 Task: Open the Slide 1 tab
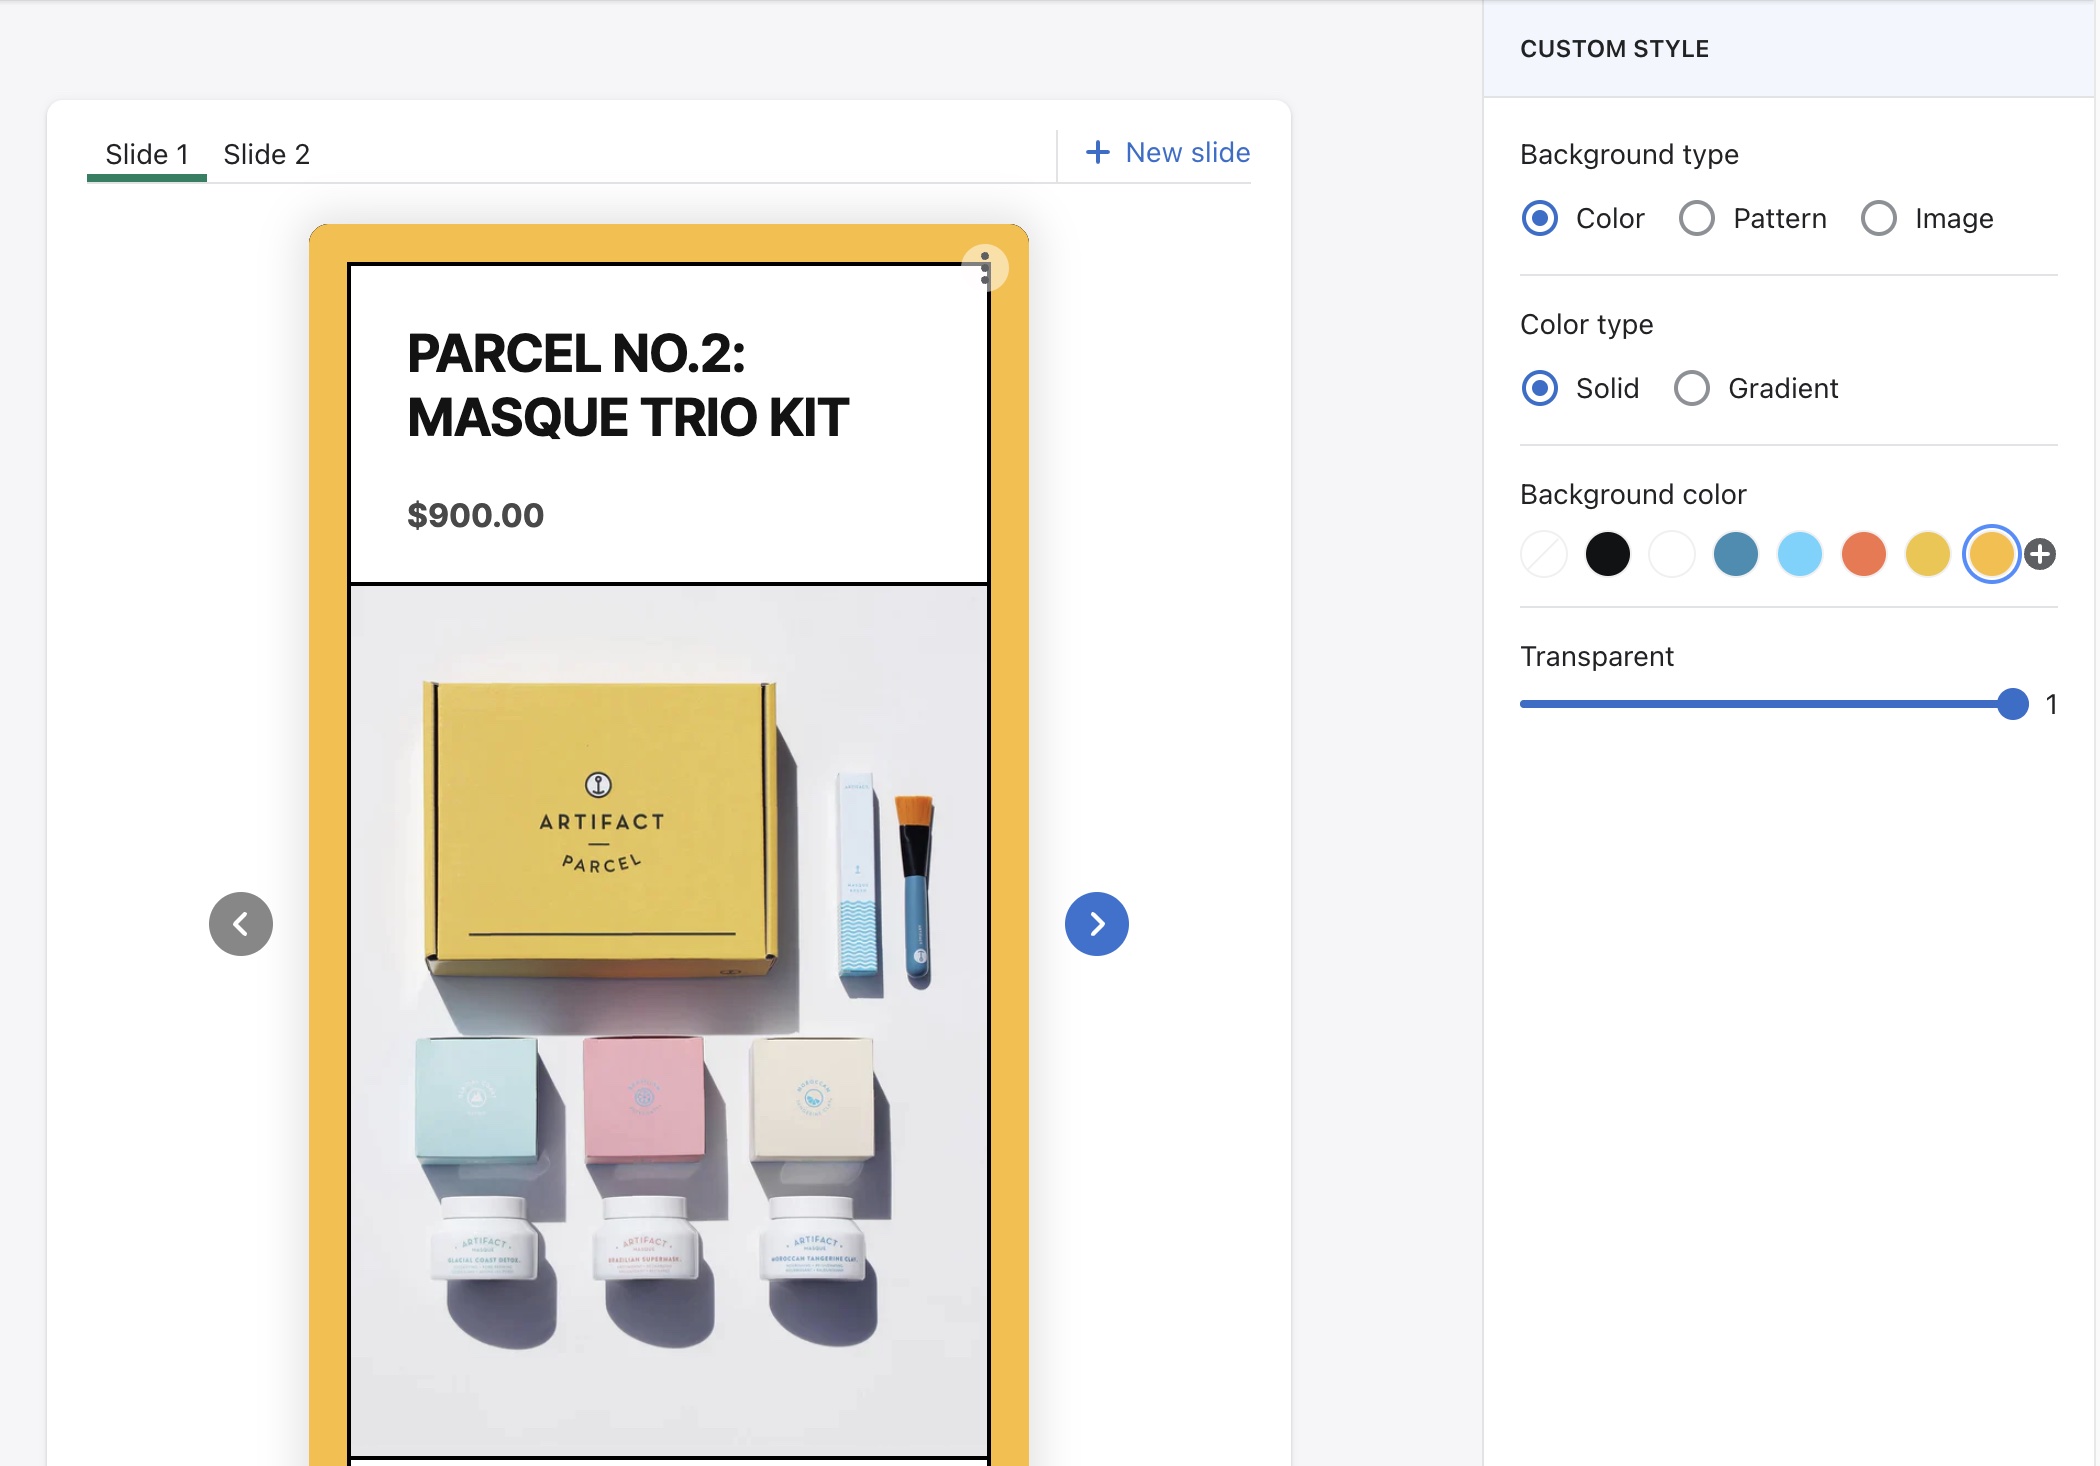147,154
